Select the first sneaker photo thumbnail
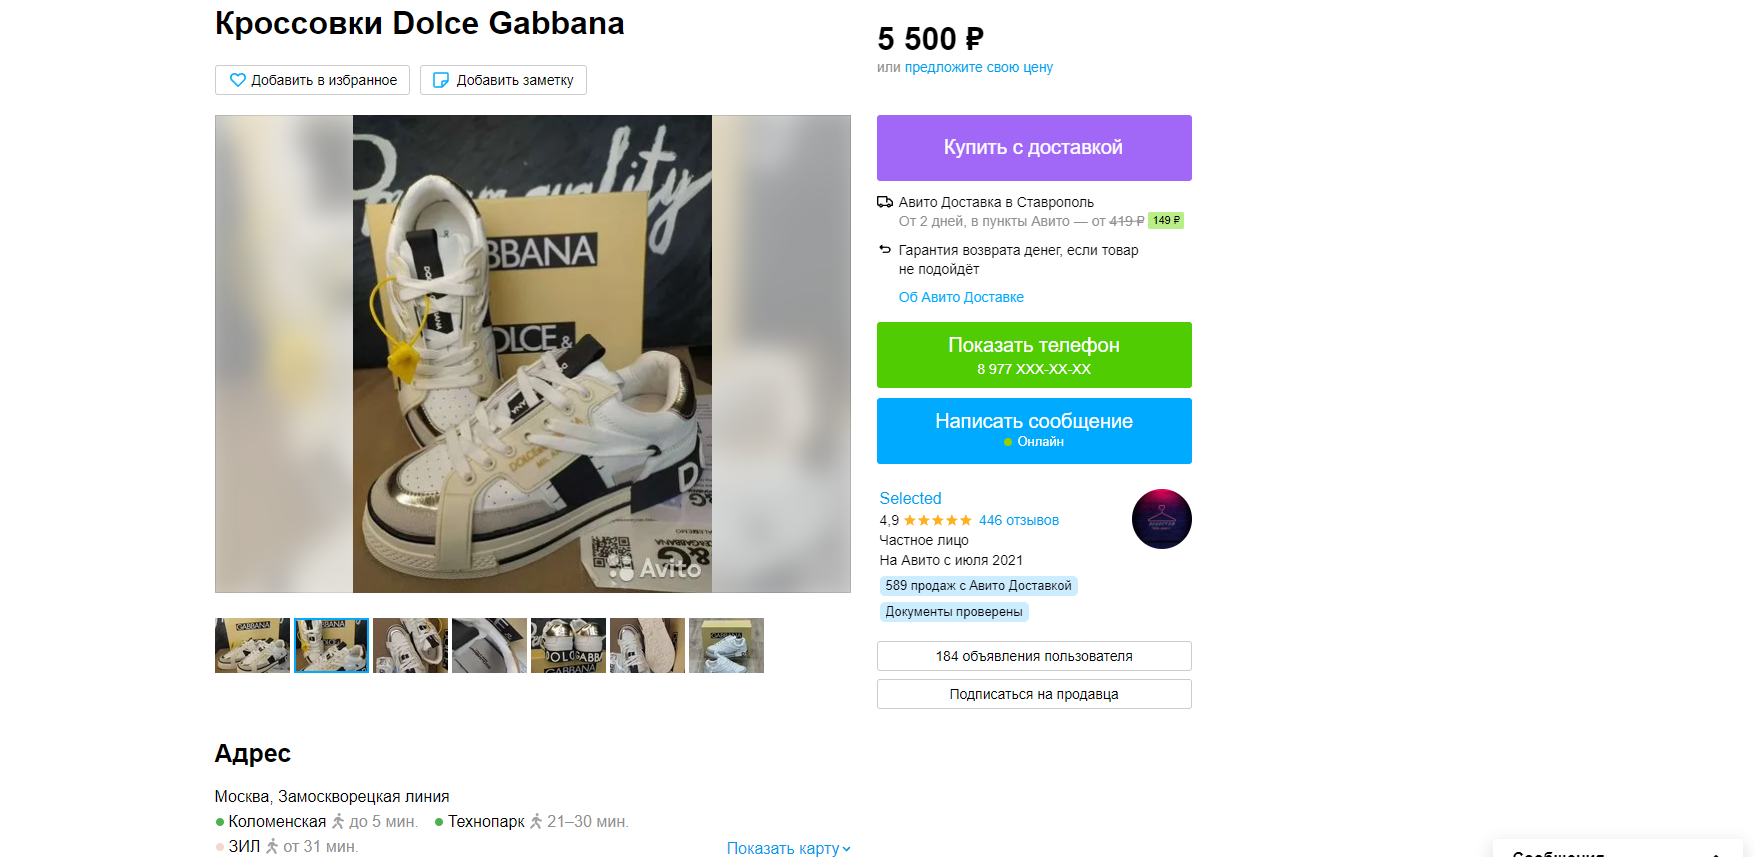Image resolution: width=1754 pixels, height=857 pixels. [252, 645]
